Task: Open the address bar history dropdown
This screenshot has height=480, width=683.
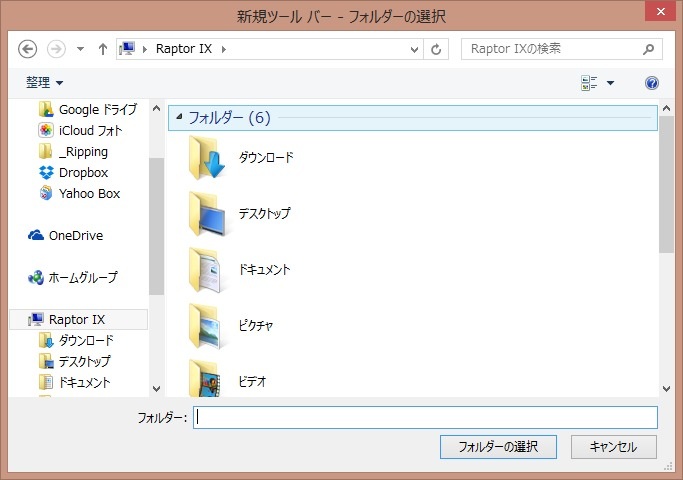Action: coord(414,50)
